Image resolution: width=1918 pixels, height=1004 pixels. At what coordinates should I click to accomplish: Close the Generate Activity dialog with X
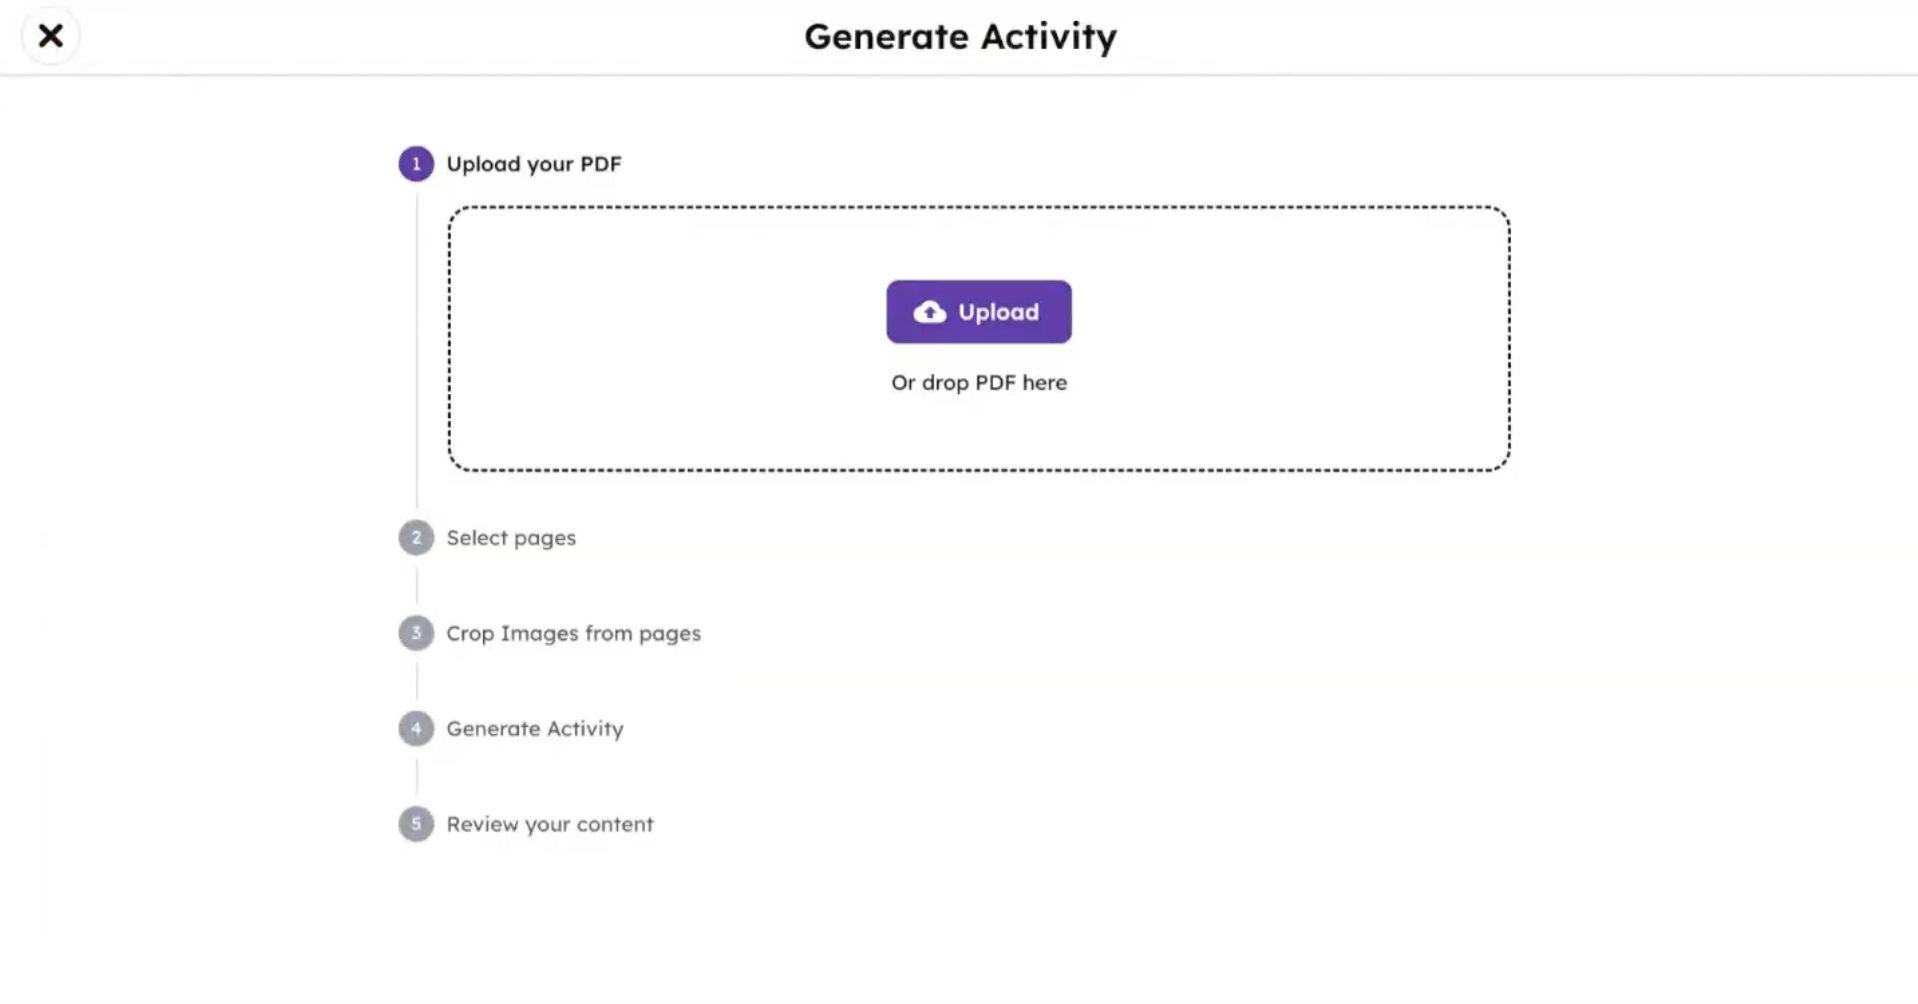coord(50,36)
